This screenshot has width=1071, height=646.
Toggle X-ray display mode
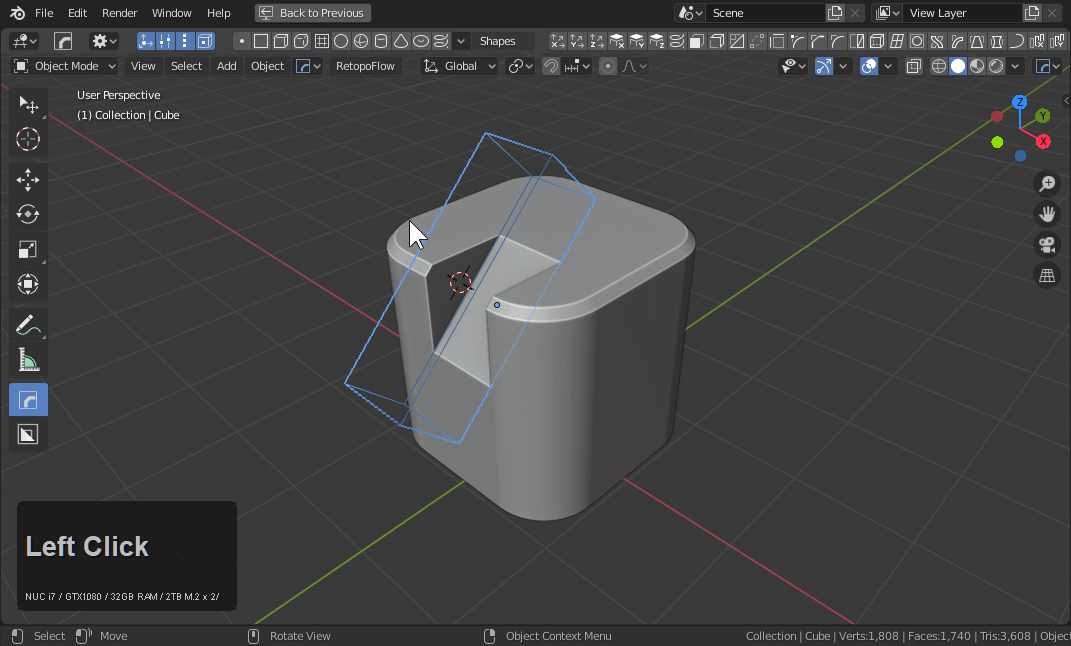pos(914,66)
